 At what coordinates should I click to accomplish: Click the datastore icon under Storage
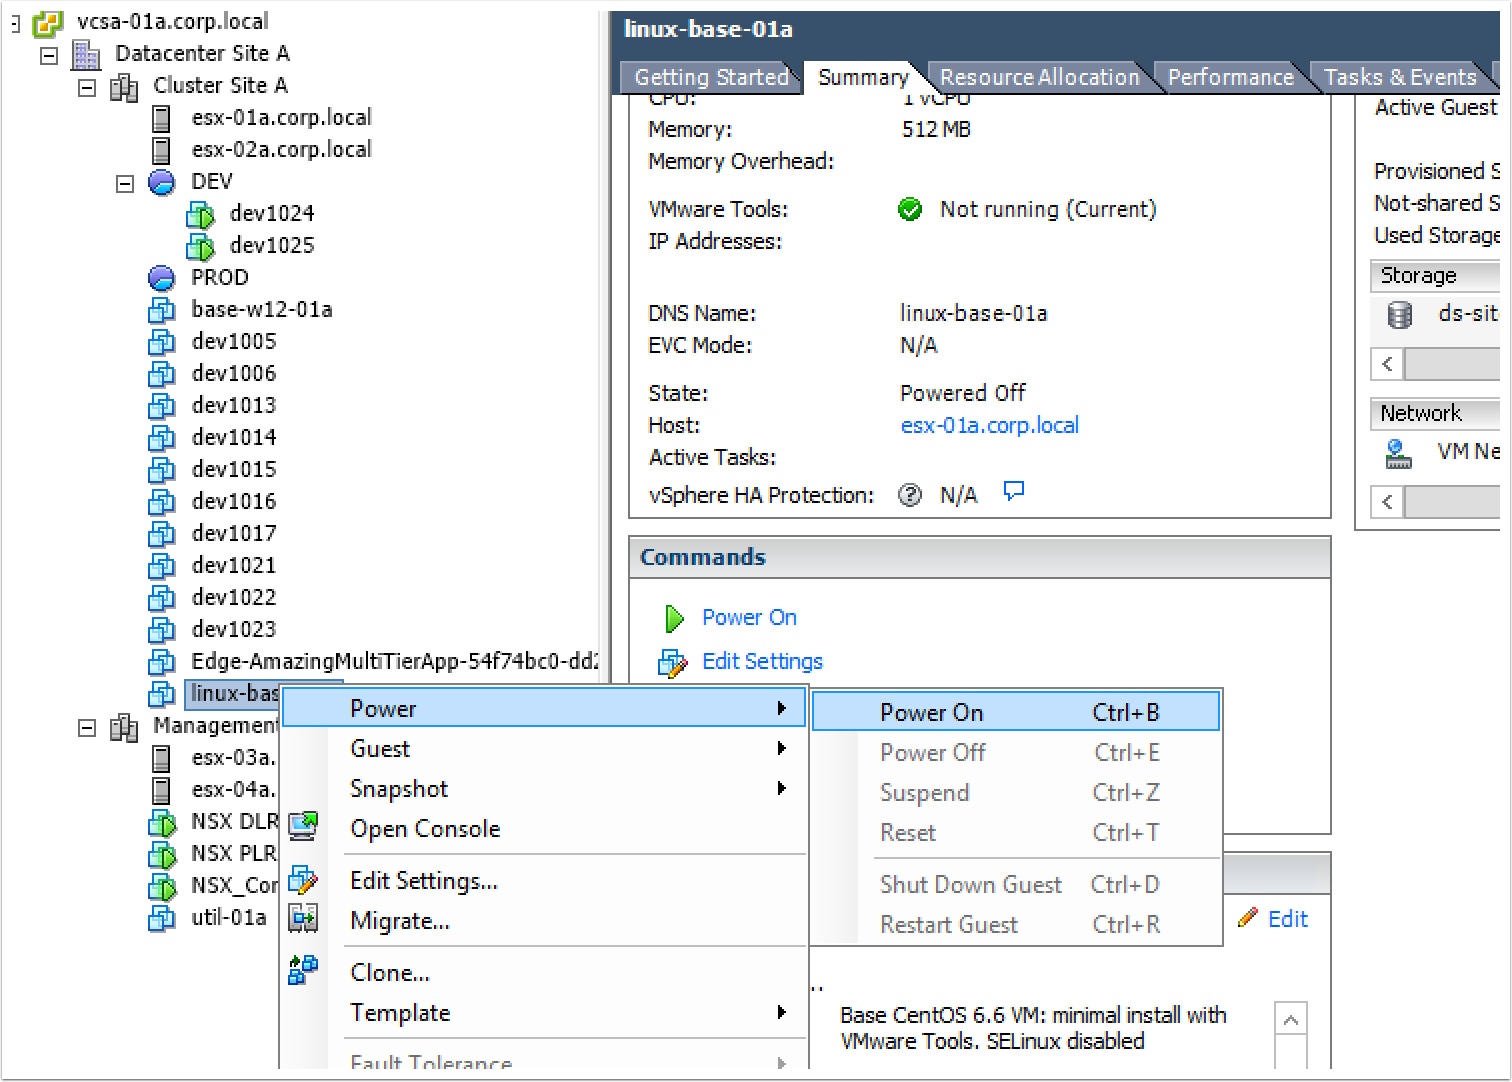(x=1399, y=315)
